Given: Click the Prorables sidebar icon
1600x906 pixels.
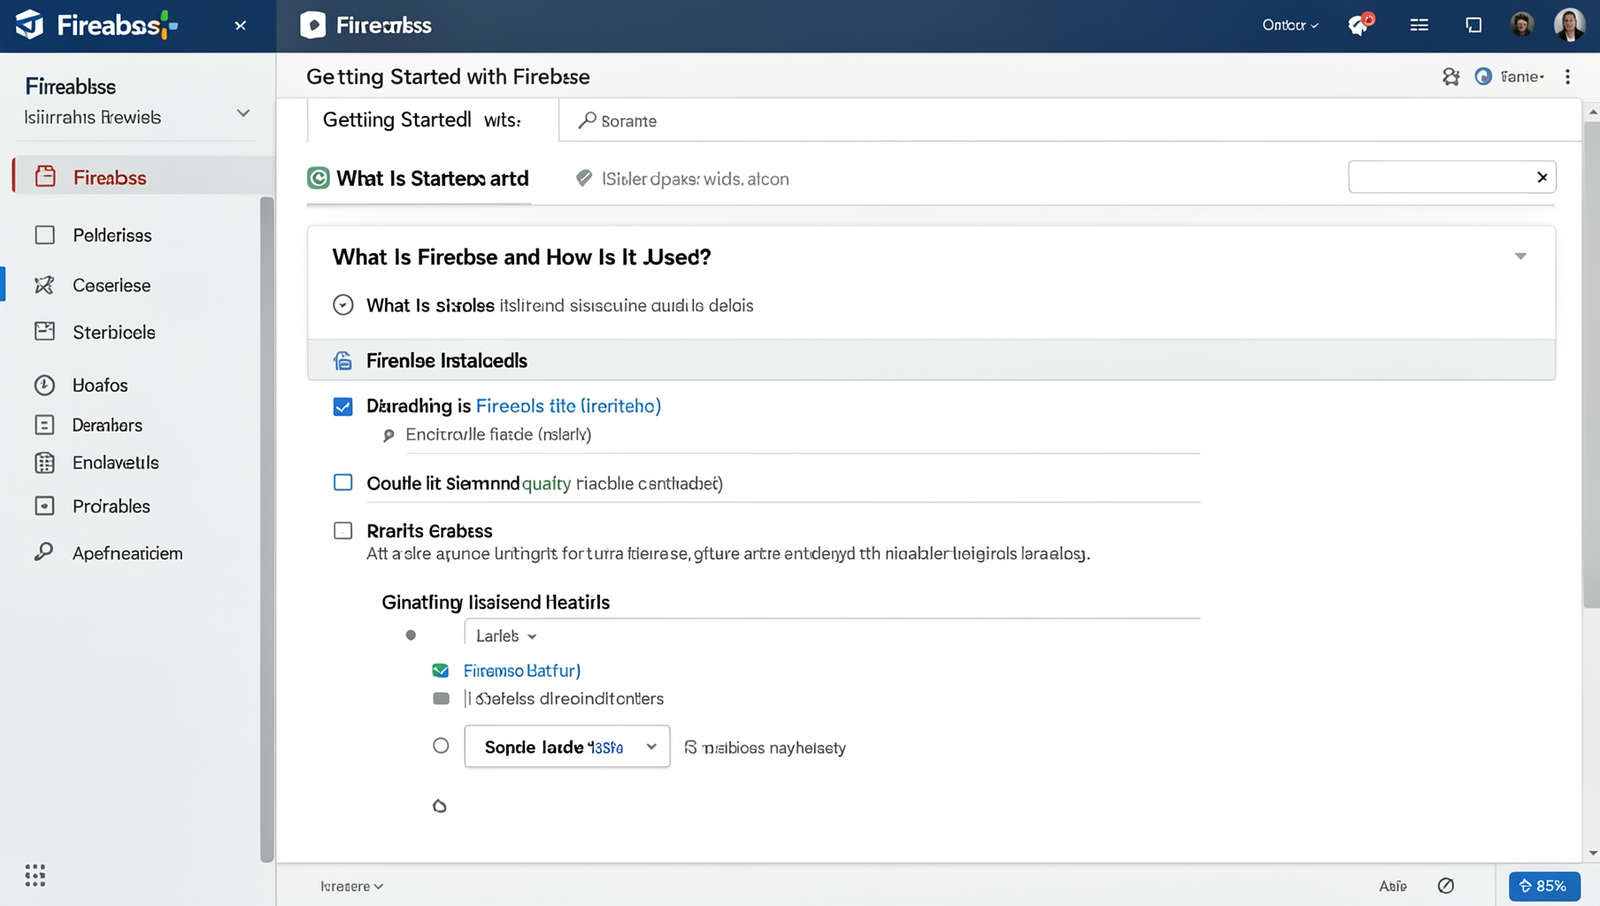Looking at the screenshot, I should [x=45, y=506].
